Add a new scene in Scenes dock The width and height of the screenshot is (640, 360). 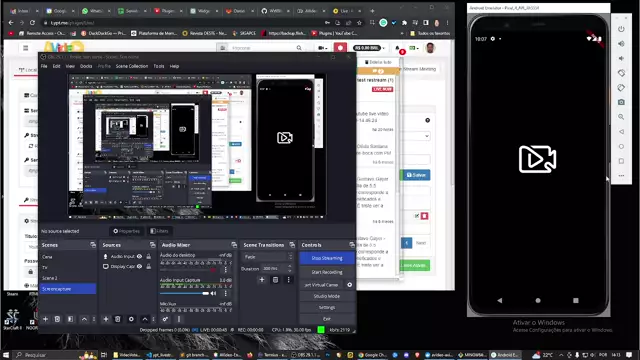pyautogui.click(x=45, y=319)
